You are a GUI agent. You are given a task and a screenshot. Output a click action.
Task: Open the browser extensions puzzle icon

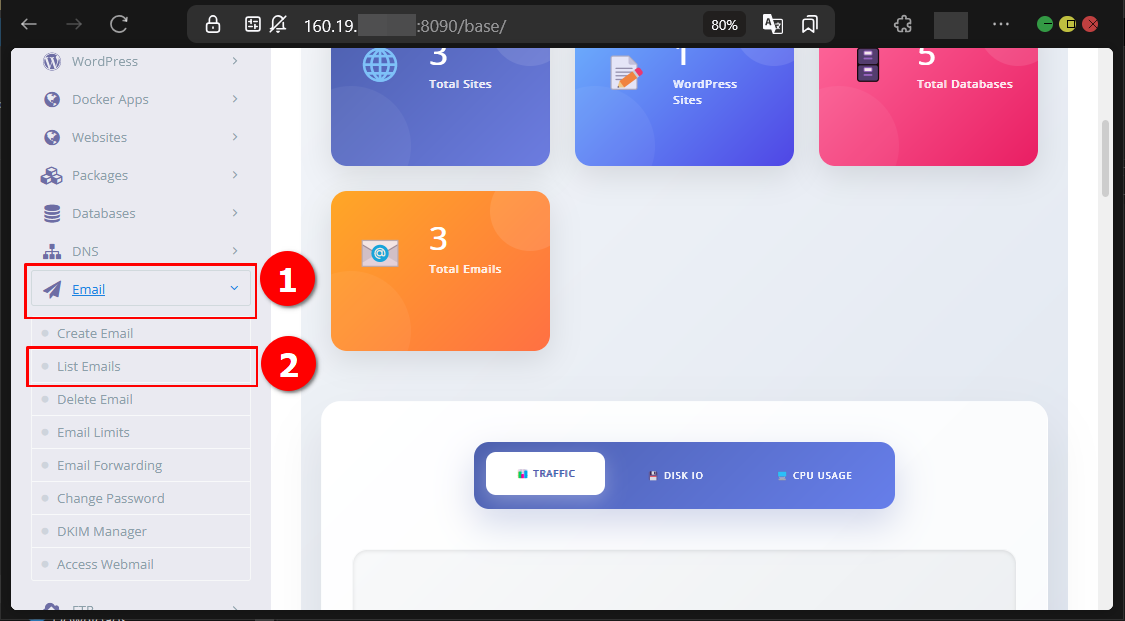pyautogui.click(x=903, y=24)
